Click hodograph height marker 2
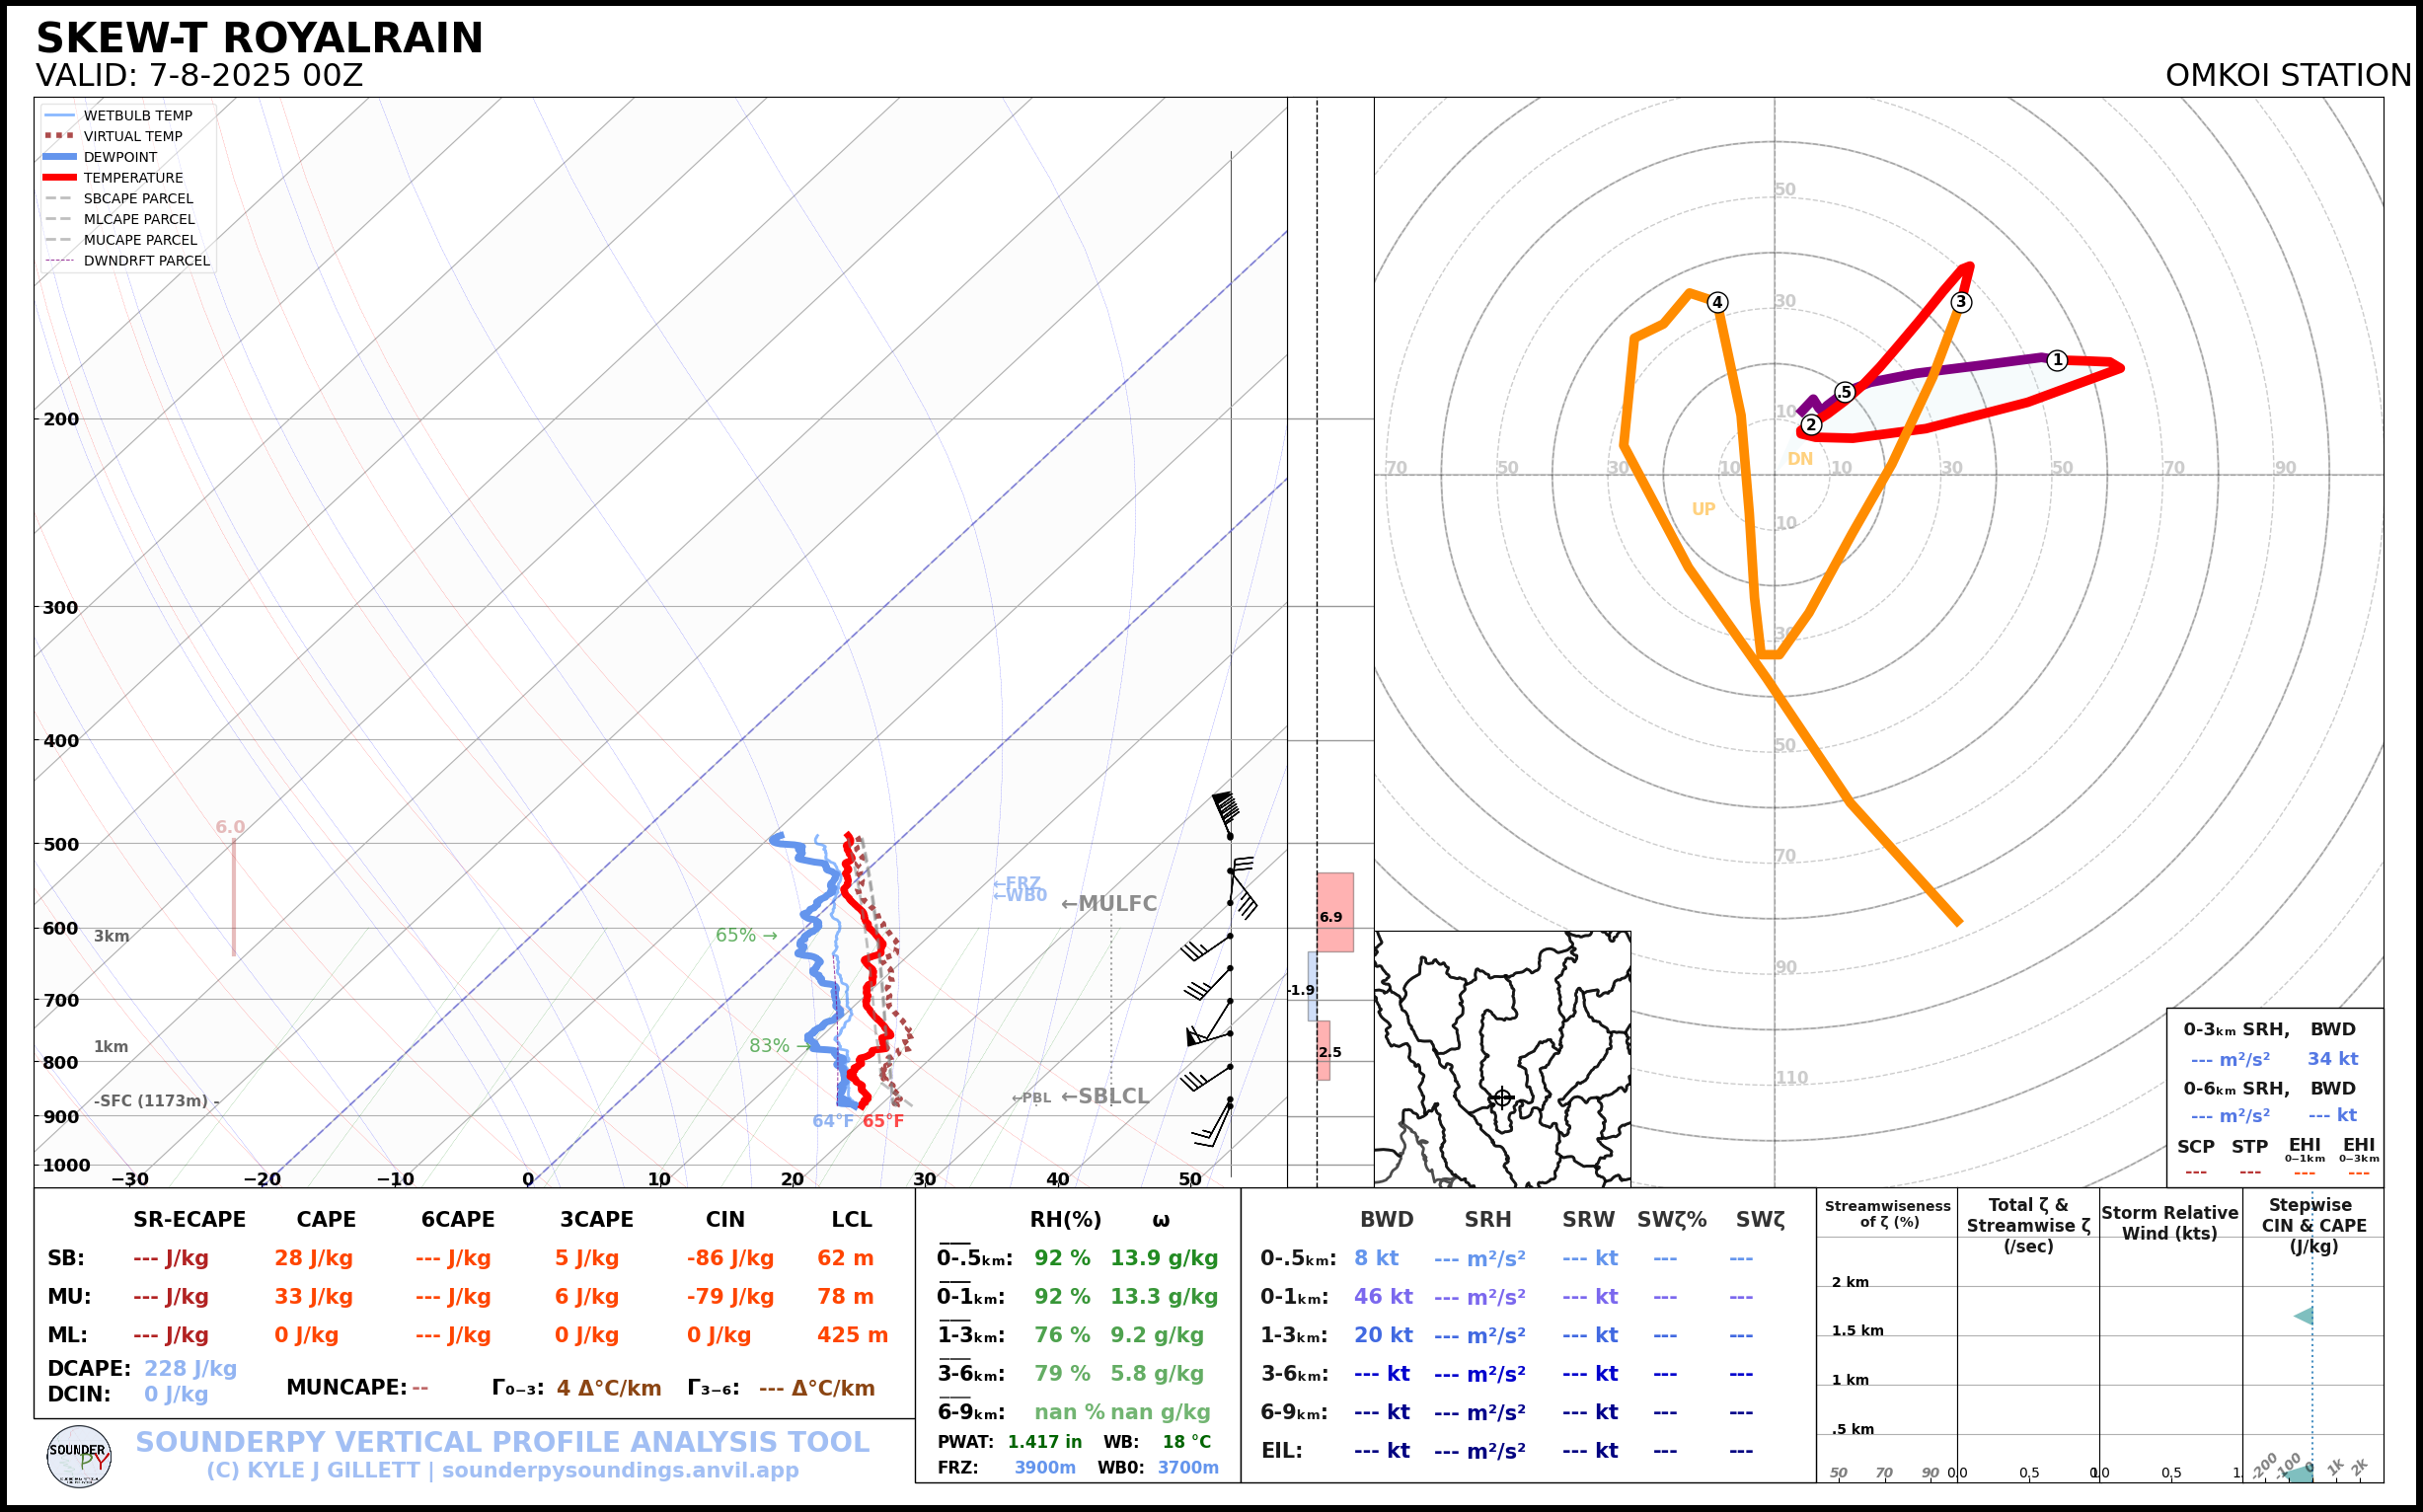 1810,425
